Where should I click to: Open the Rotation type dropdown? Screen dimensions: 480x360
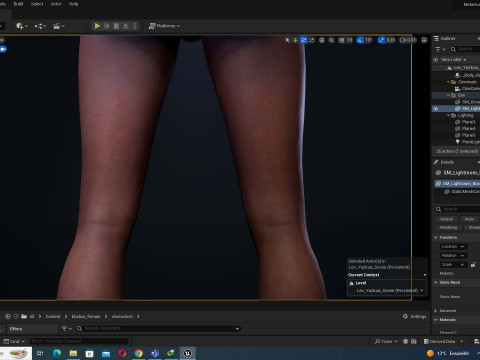click(454, 256)
